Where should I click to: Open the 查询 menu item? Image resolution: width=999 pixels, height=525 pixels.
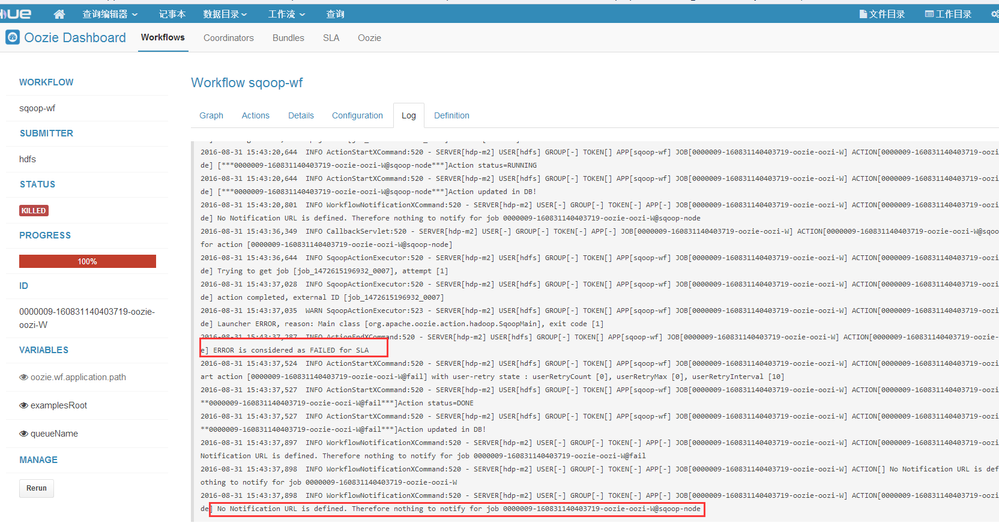pos(335,14)
